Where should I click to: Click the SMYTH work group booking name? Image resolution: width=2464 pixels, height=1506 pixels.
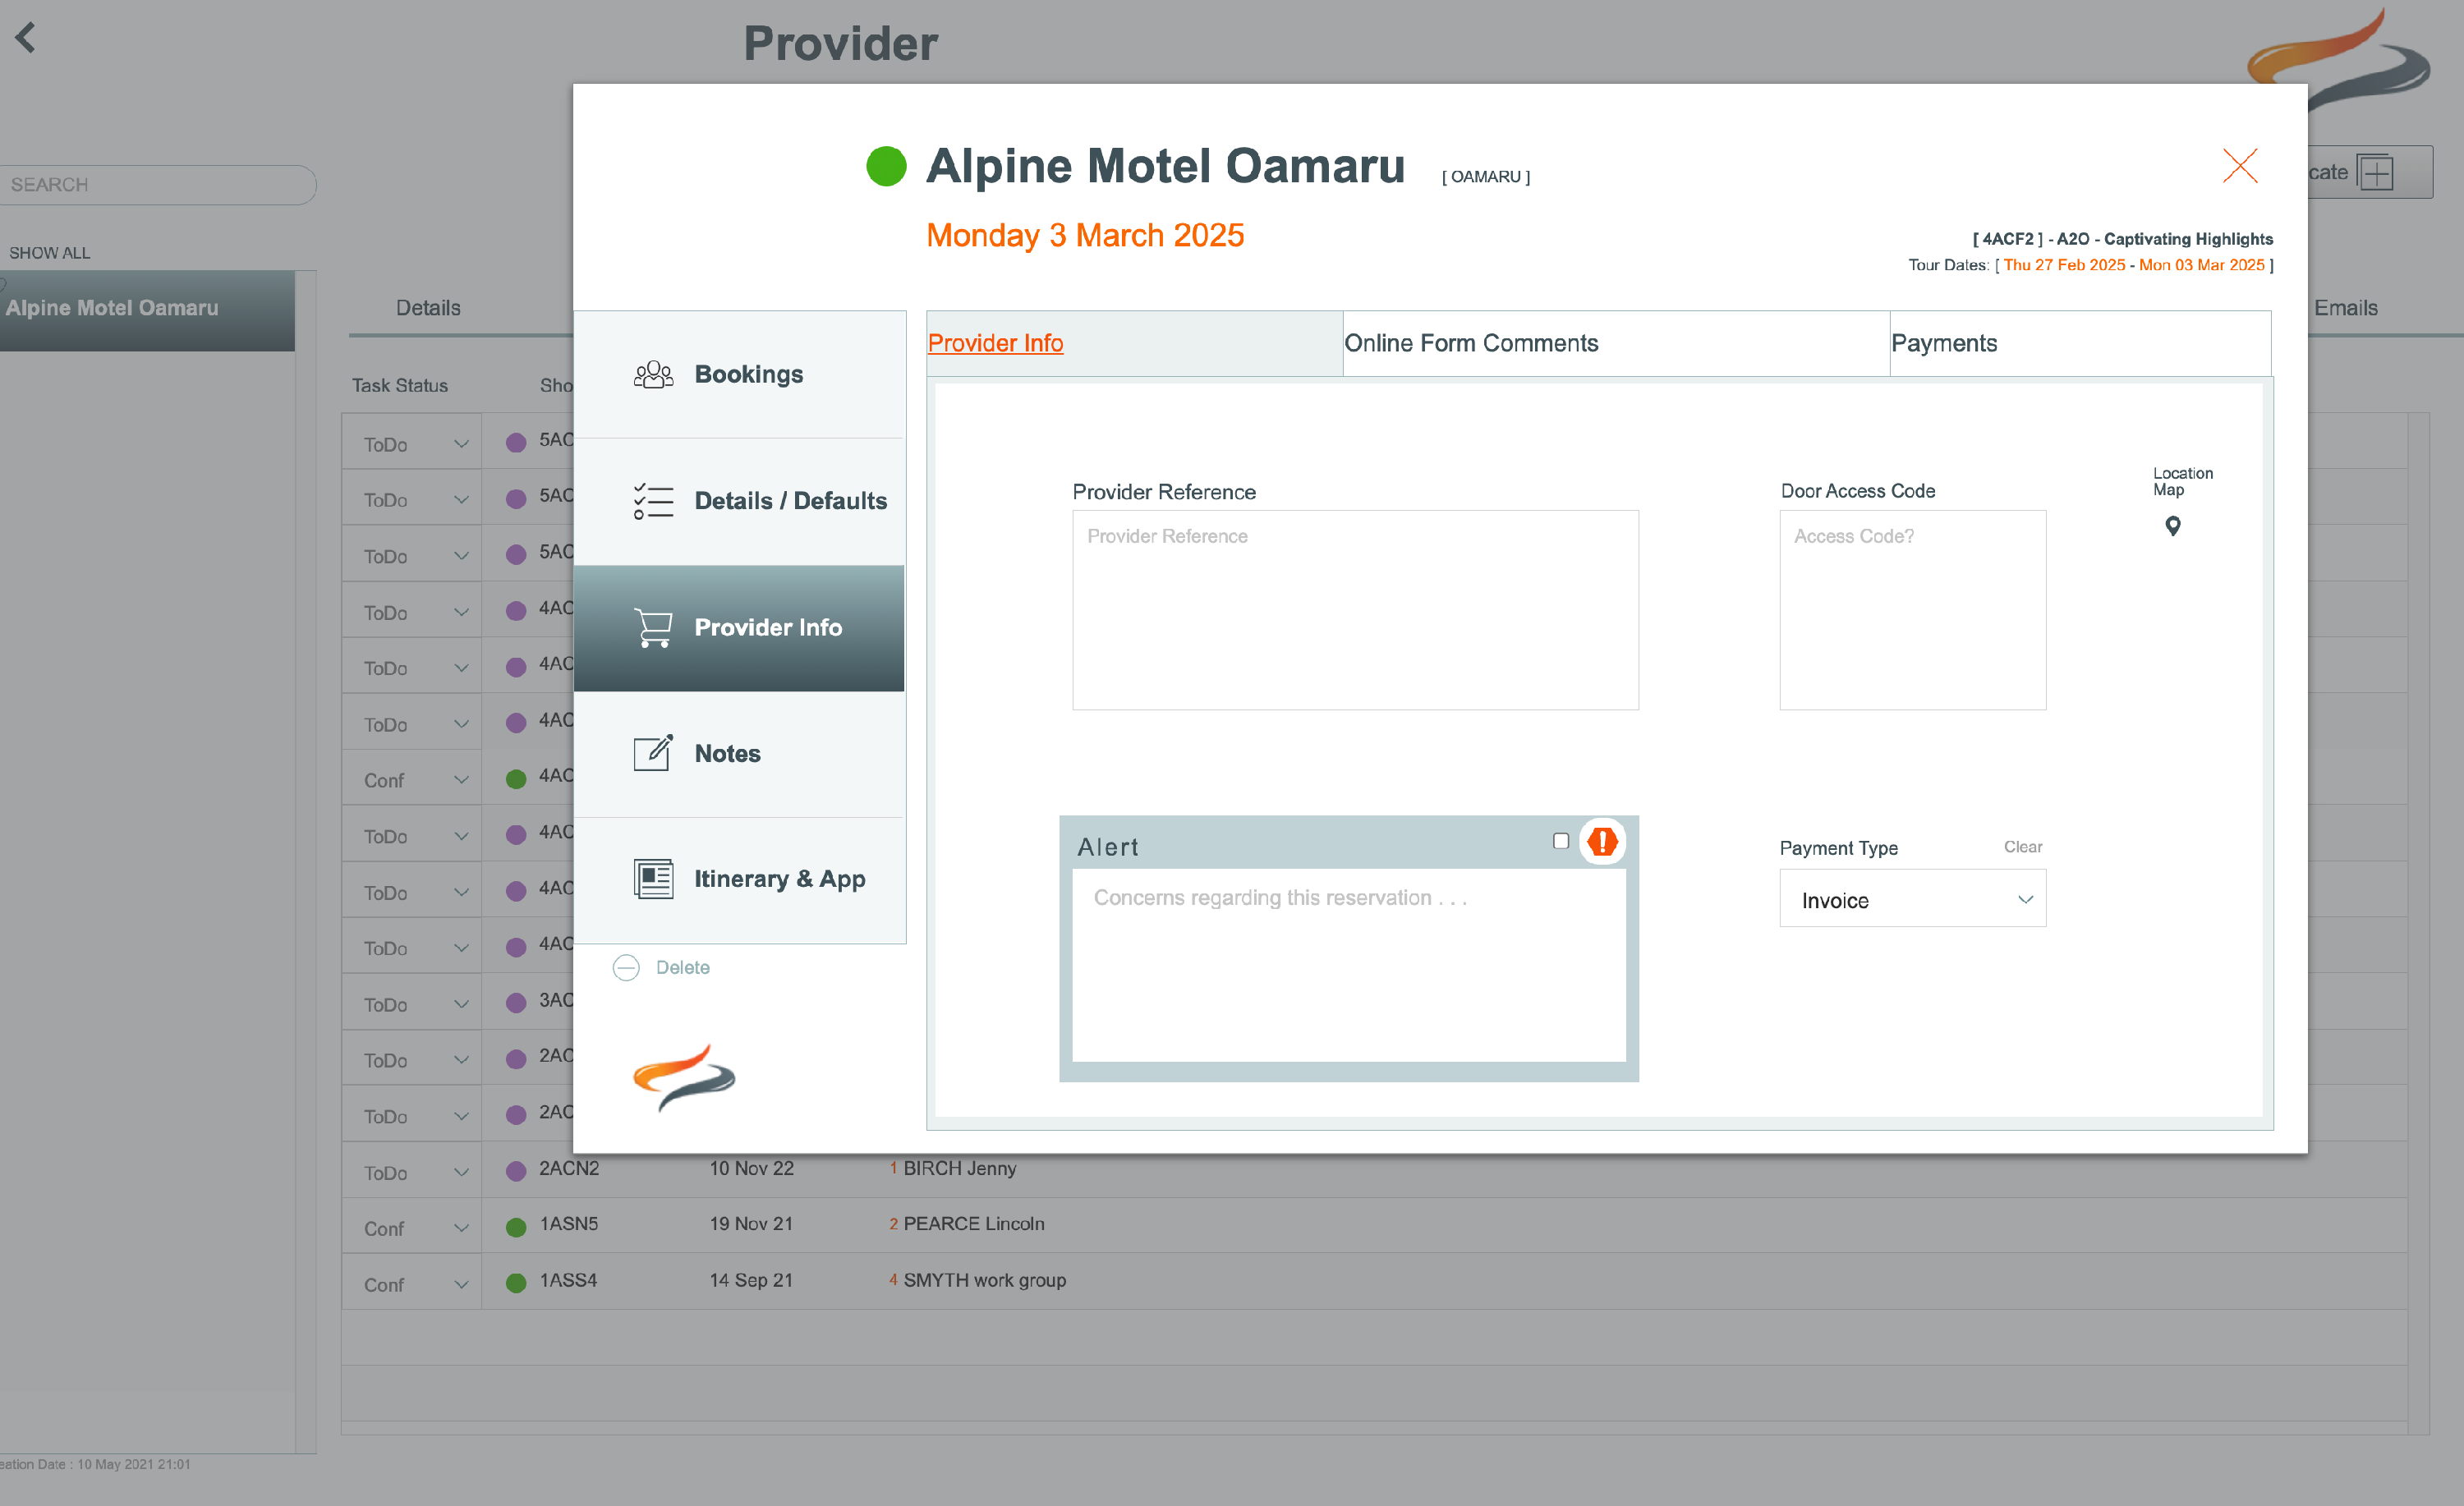(984, 1280)
